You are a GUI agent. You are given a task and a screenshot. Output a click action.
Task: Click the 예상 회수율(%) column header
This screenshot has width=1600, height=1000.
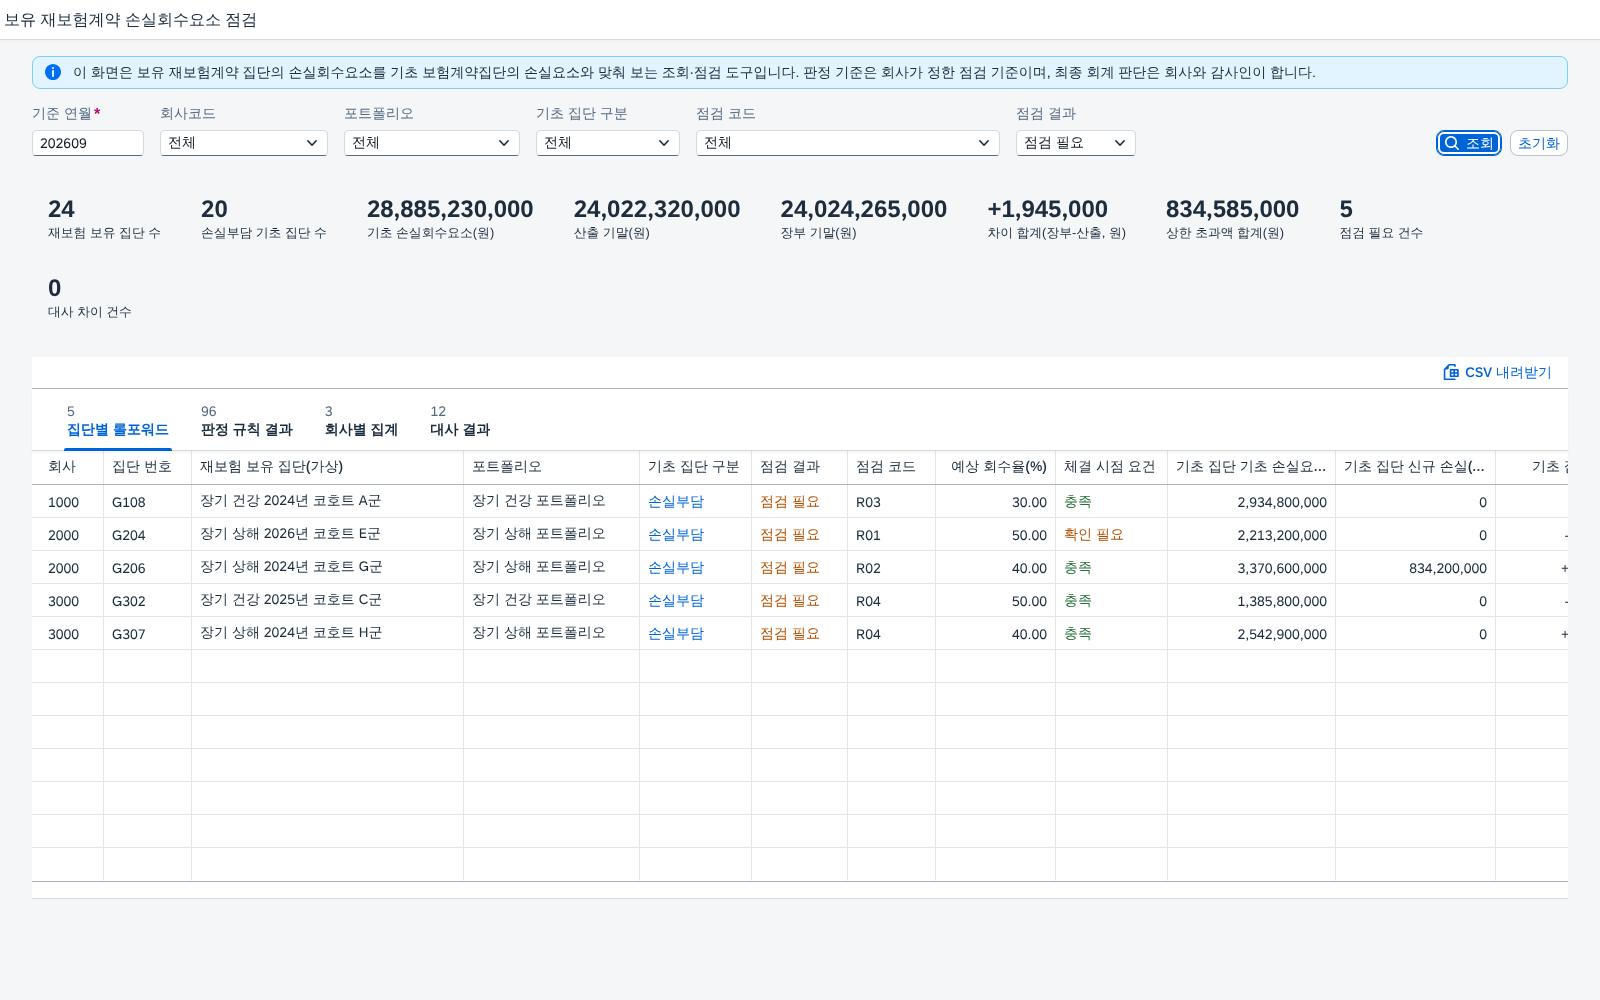pyautogui.click(x=996, y=467)
